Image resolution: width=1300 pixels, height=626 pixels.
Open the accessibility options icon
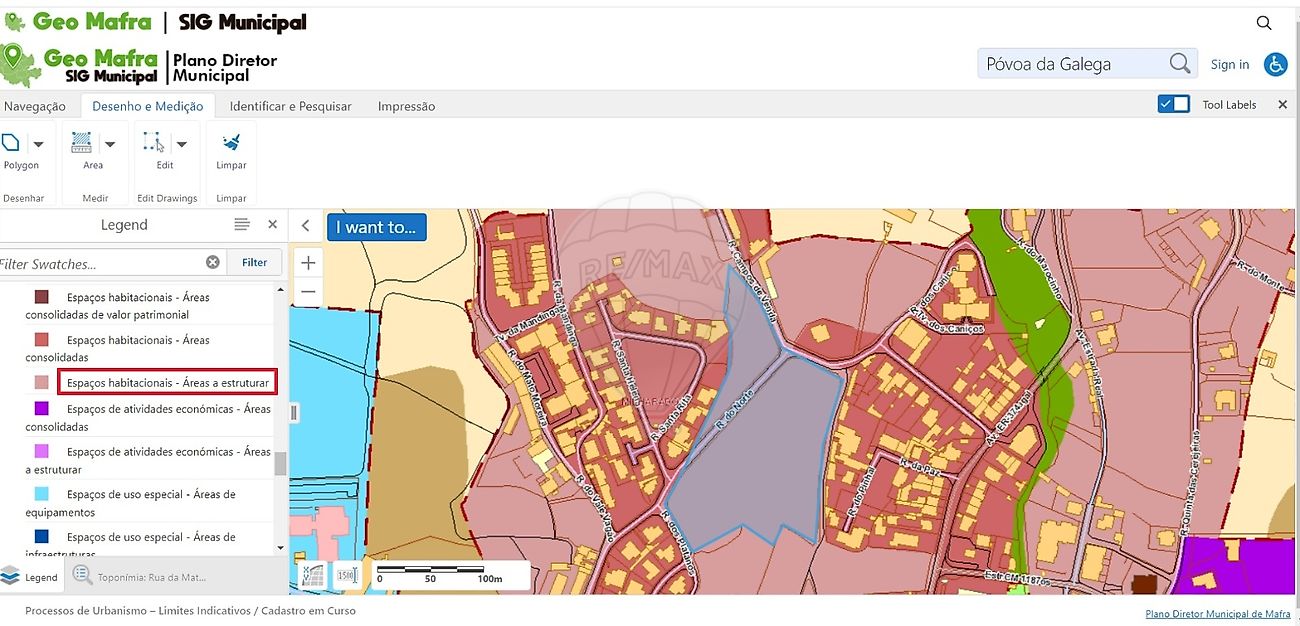(x=1275, y=64)
